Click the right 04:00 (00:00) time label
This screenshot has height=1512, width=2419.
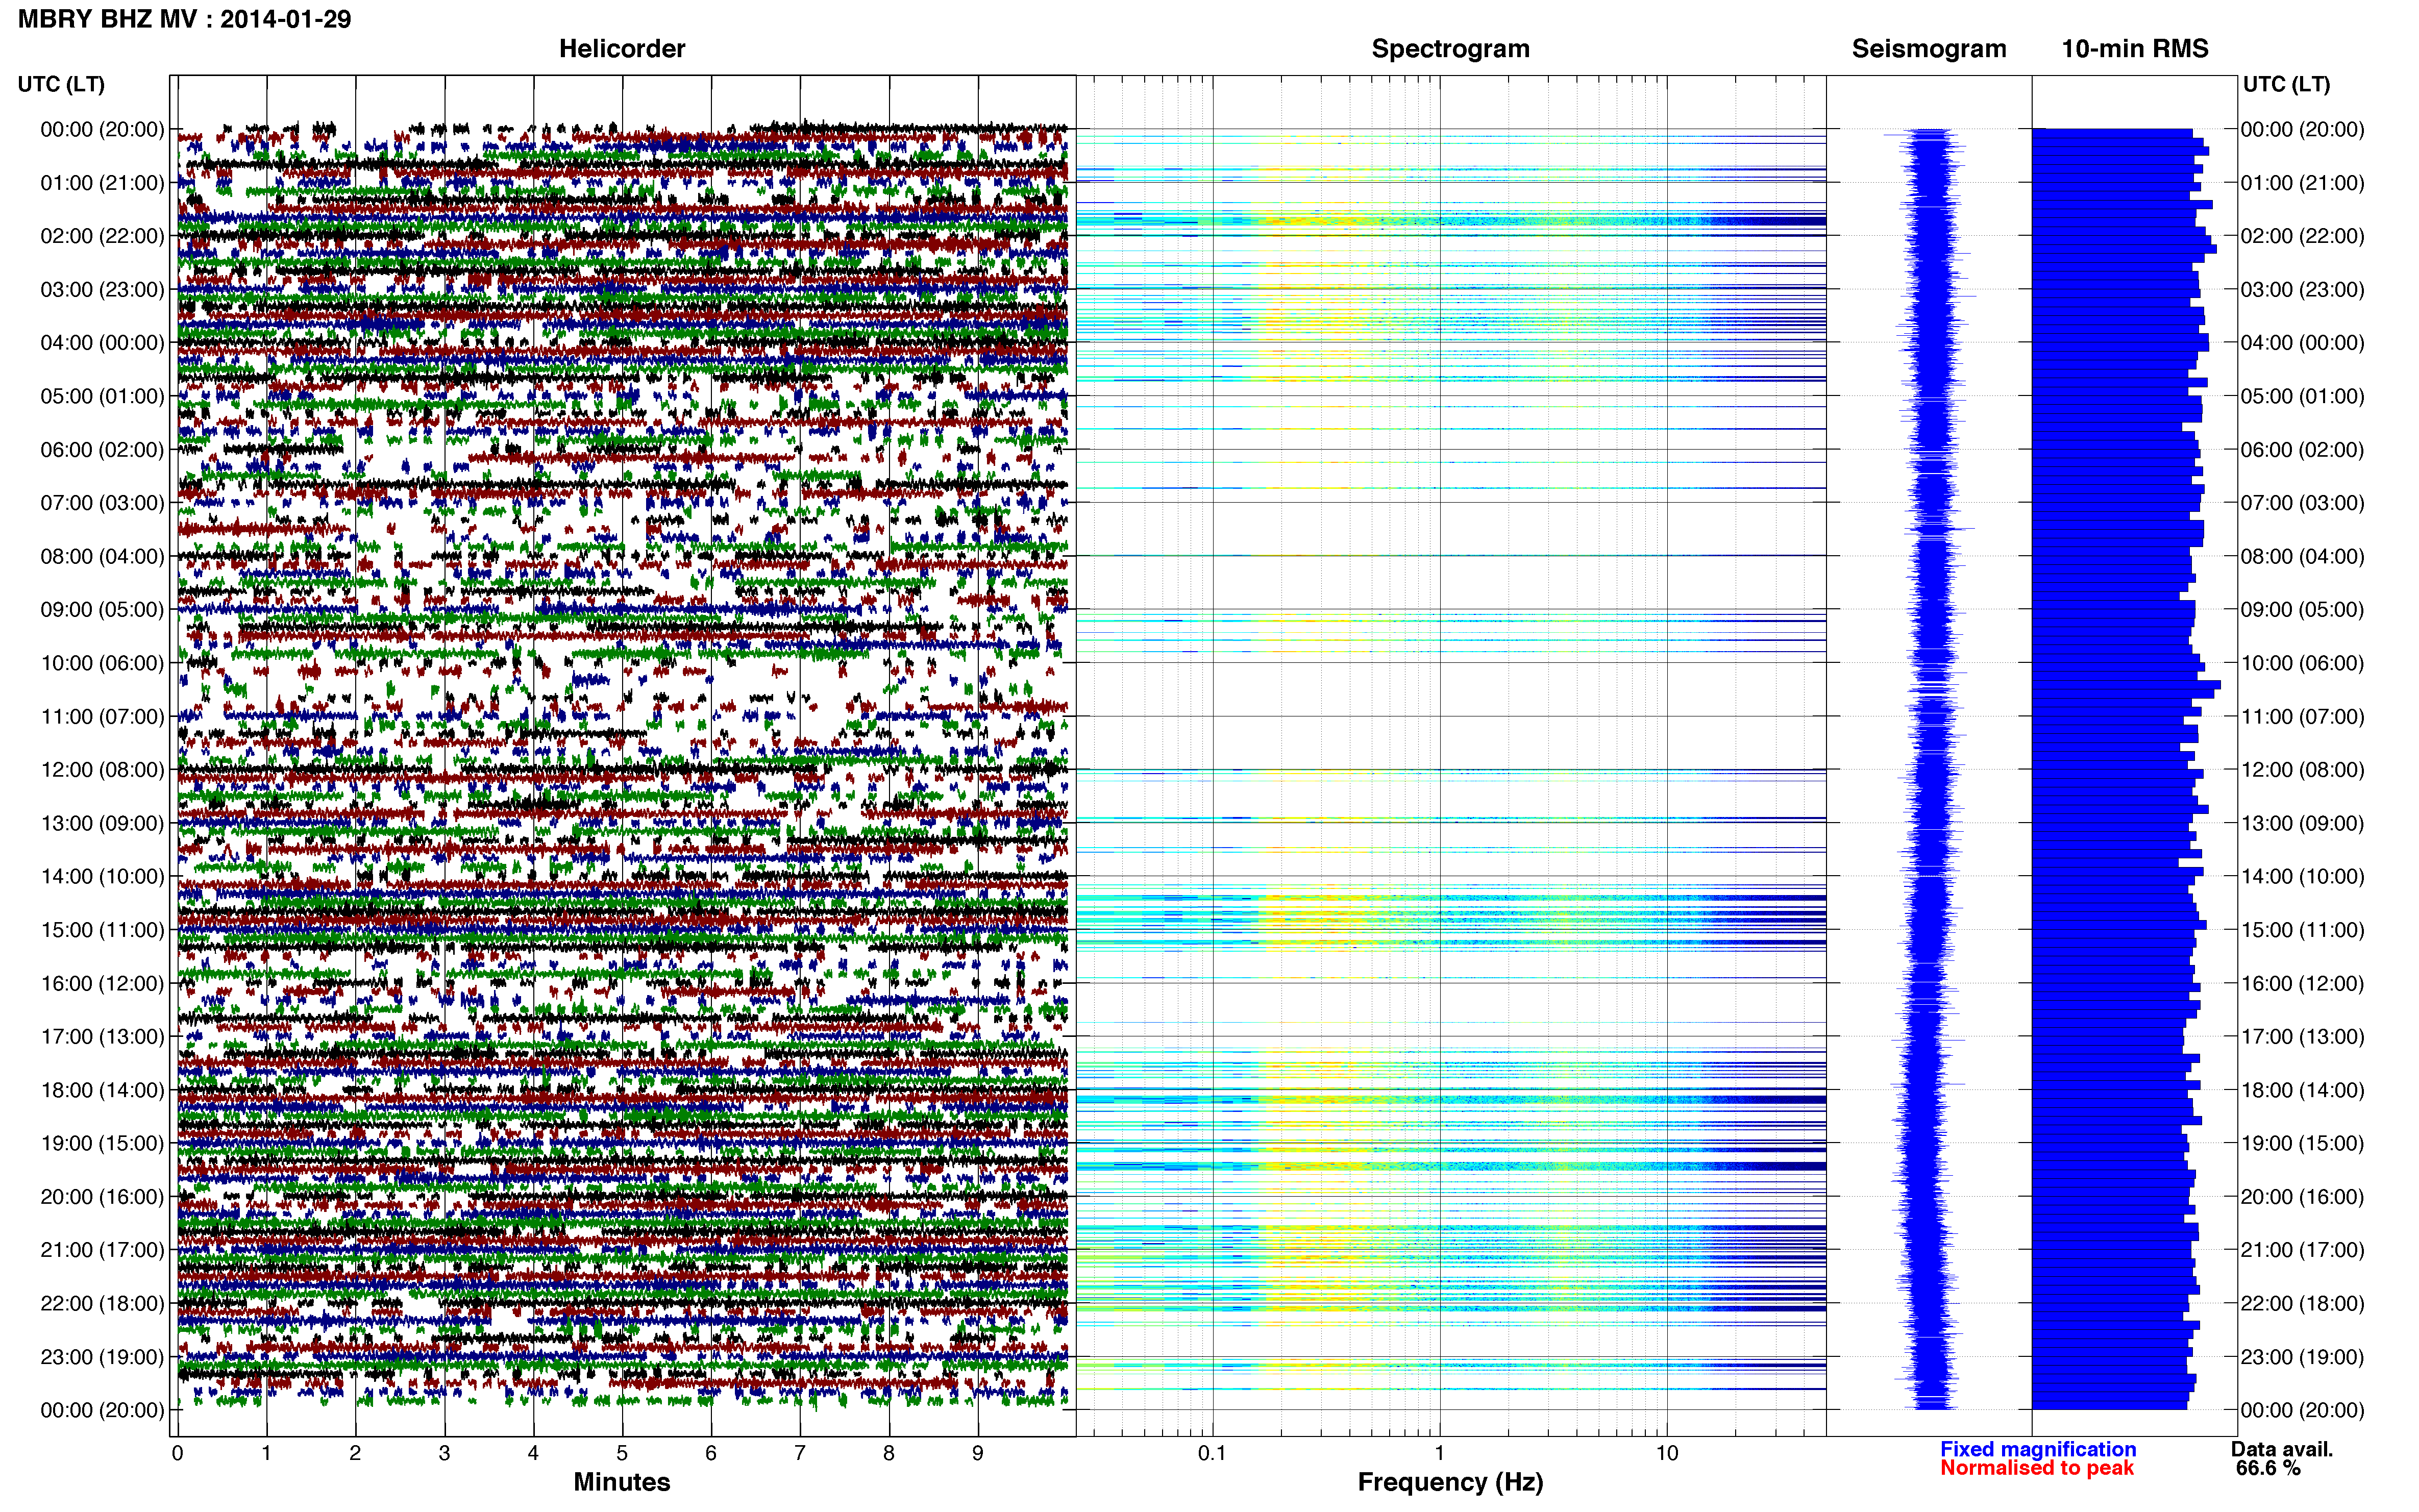(x=2302, y=343)
